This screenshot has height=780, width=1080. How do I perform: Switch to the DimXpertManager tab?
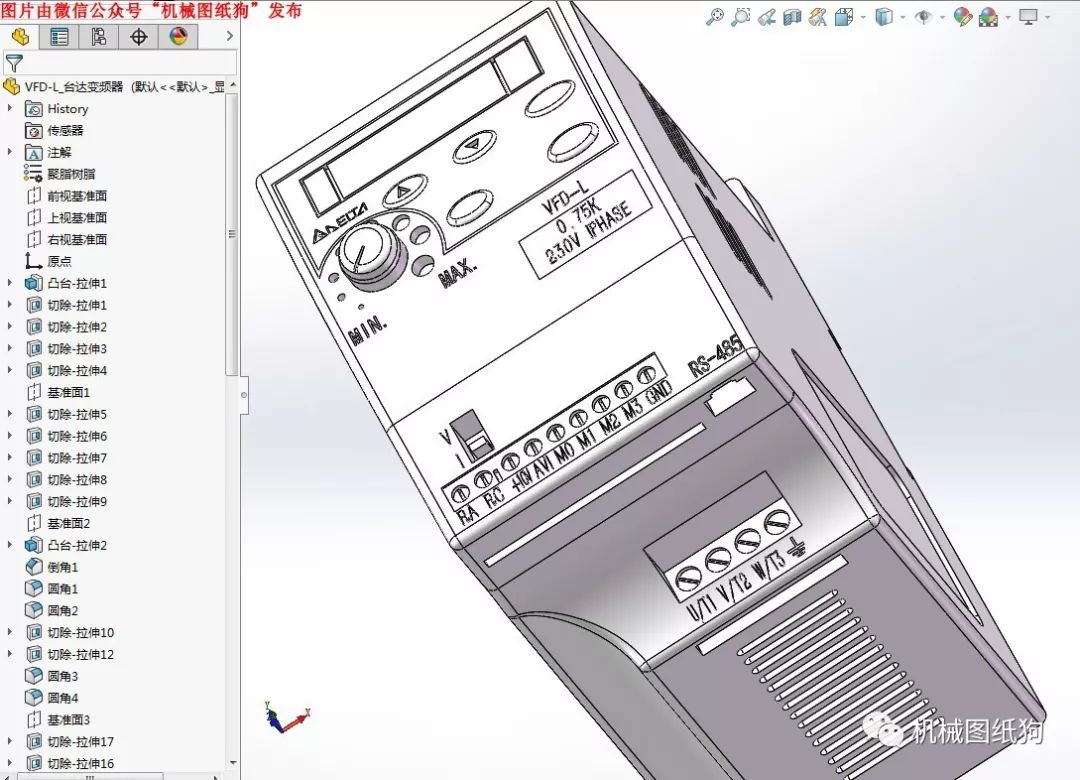click(x=138, y=37)
